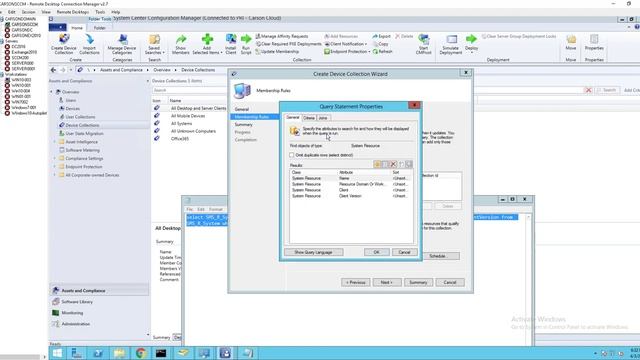
Task: Click the Show Query Language button
Action: 313,252
